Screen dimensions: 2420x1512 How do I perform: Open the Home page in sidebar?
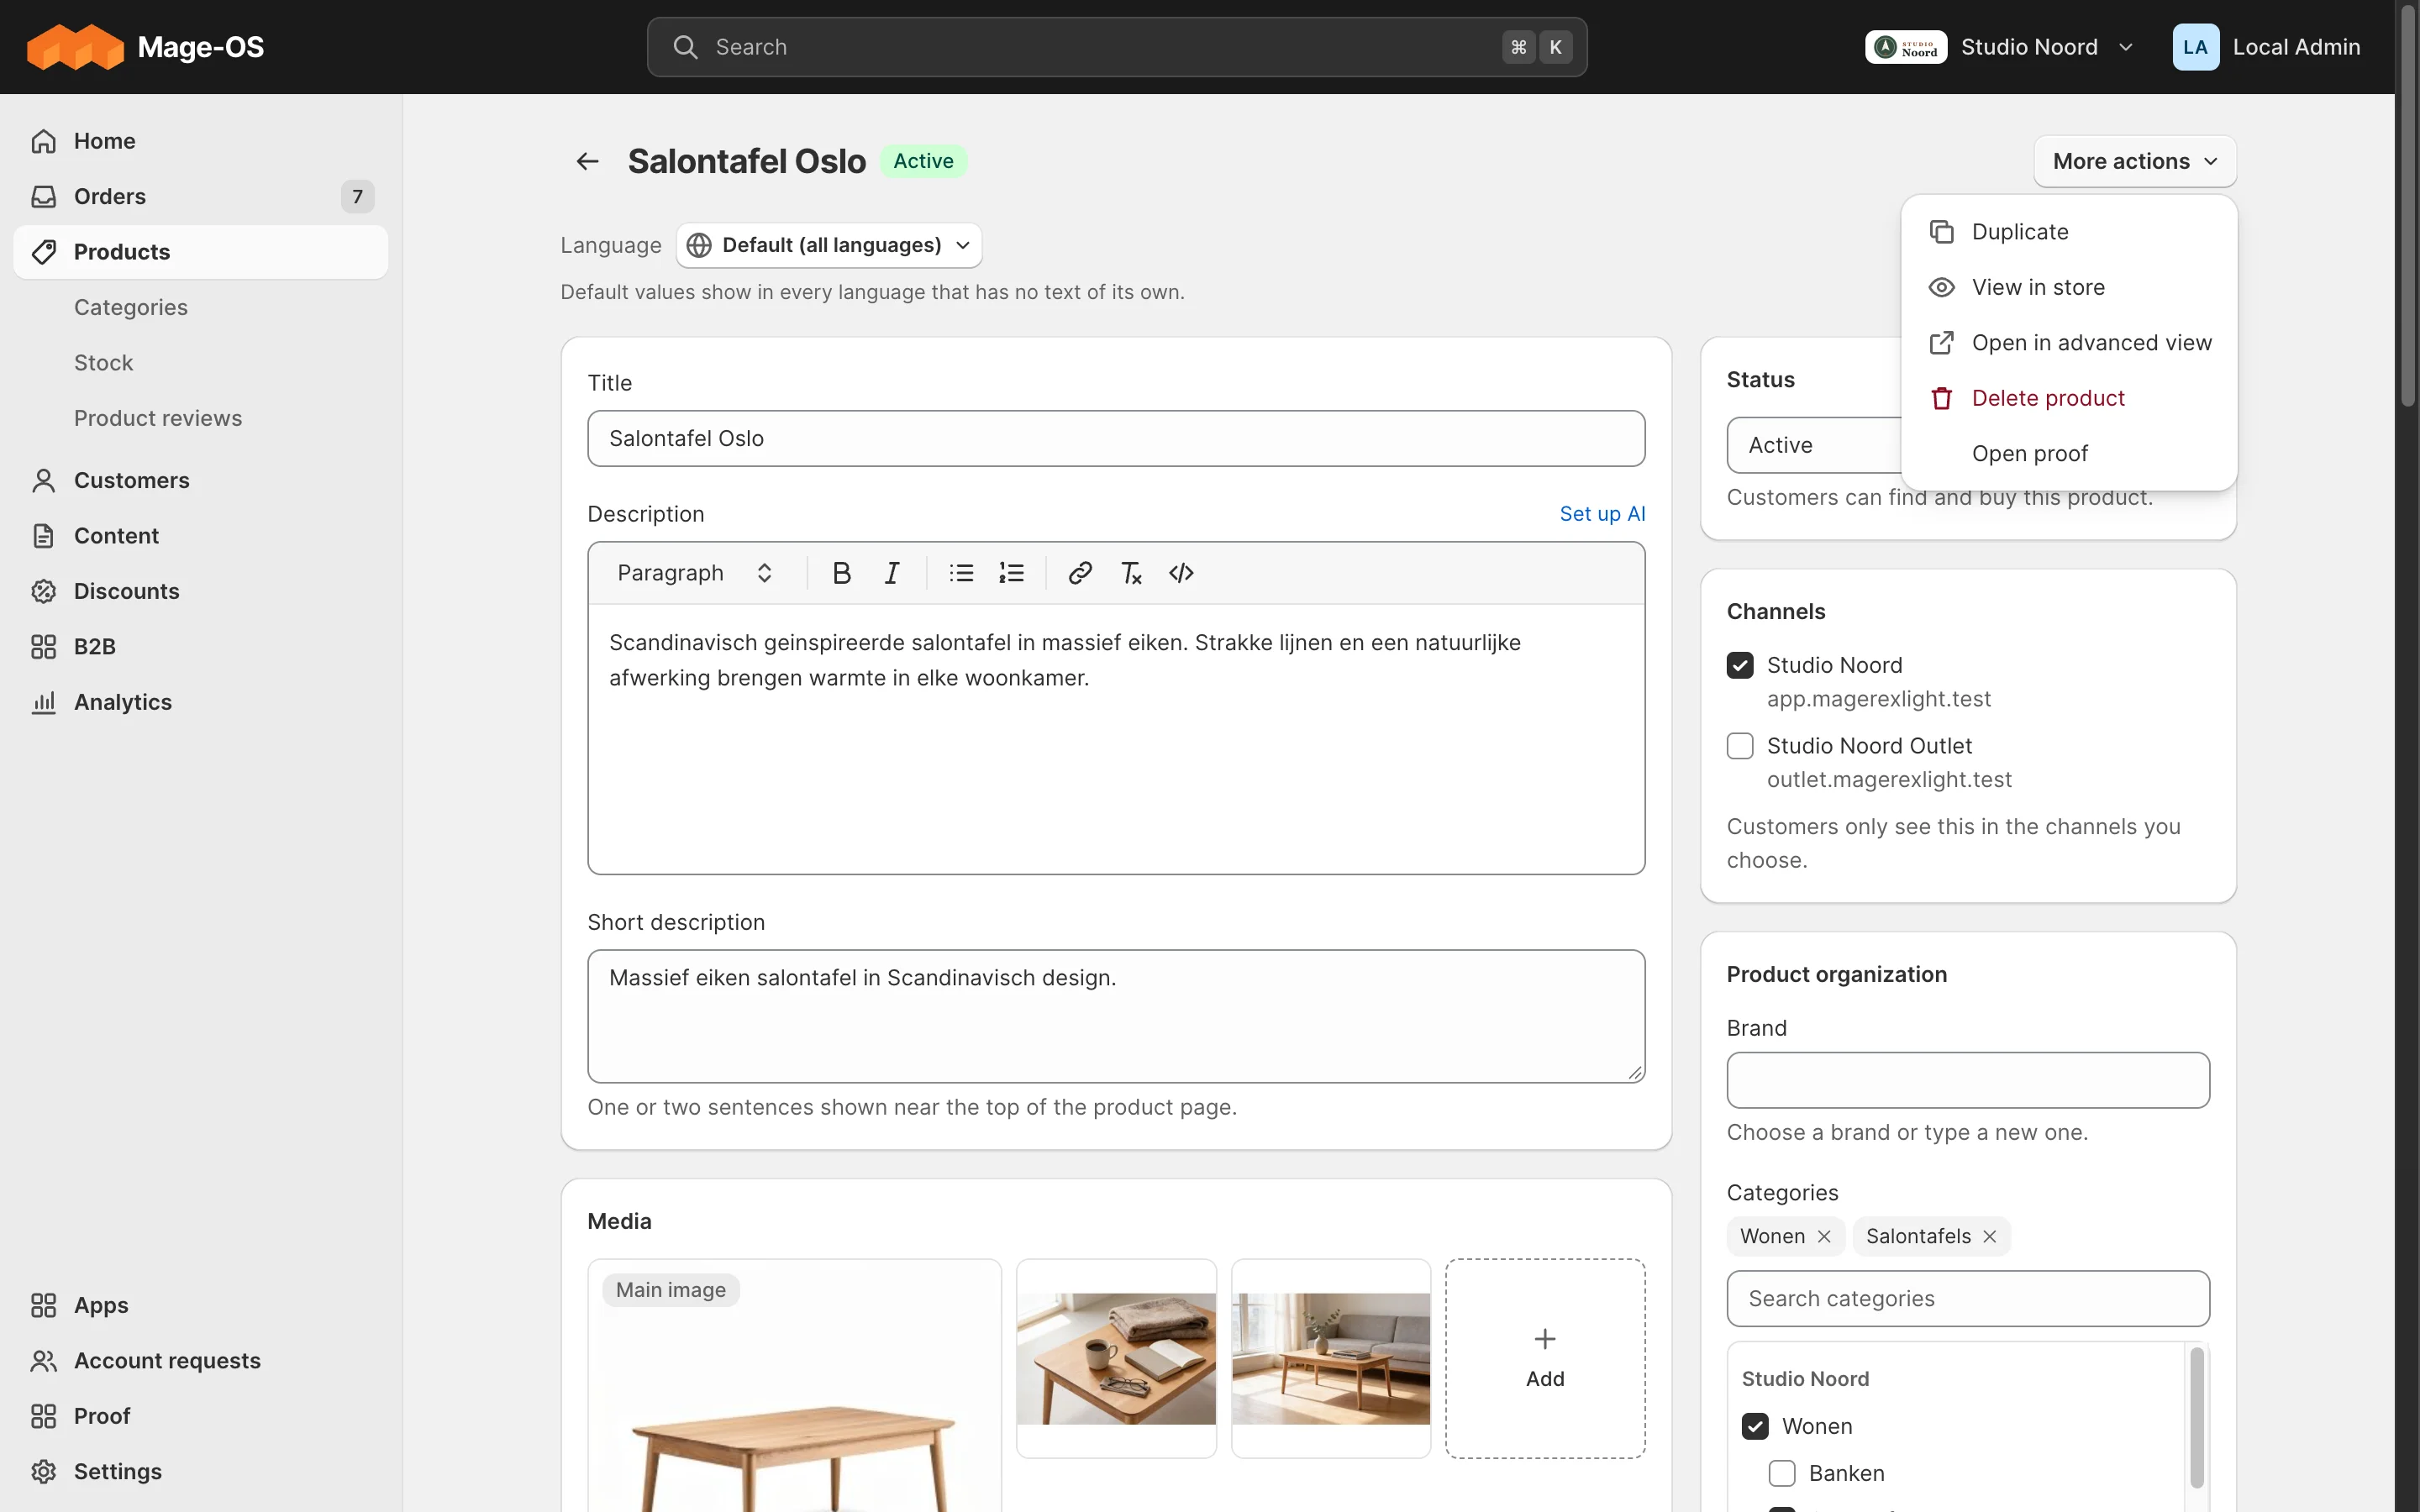tap(200, 141)
